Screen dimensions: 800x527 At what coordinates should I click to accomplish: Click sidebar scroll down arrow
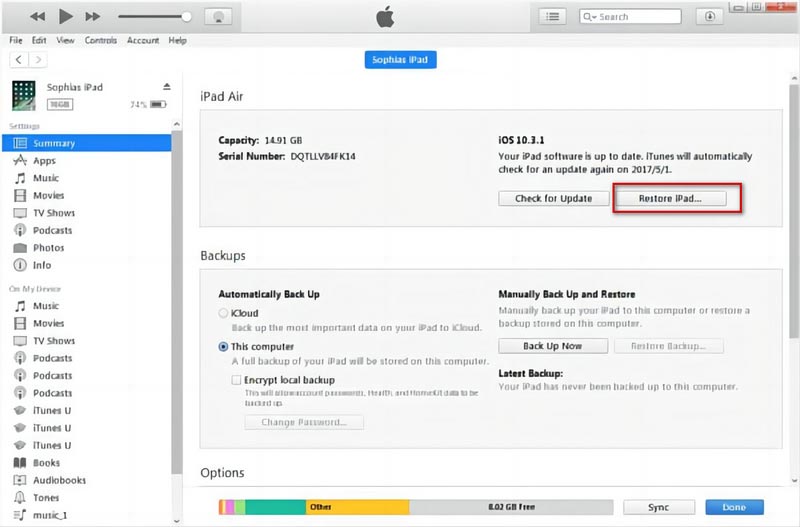click(x=177, y=521)
